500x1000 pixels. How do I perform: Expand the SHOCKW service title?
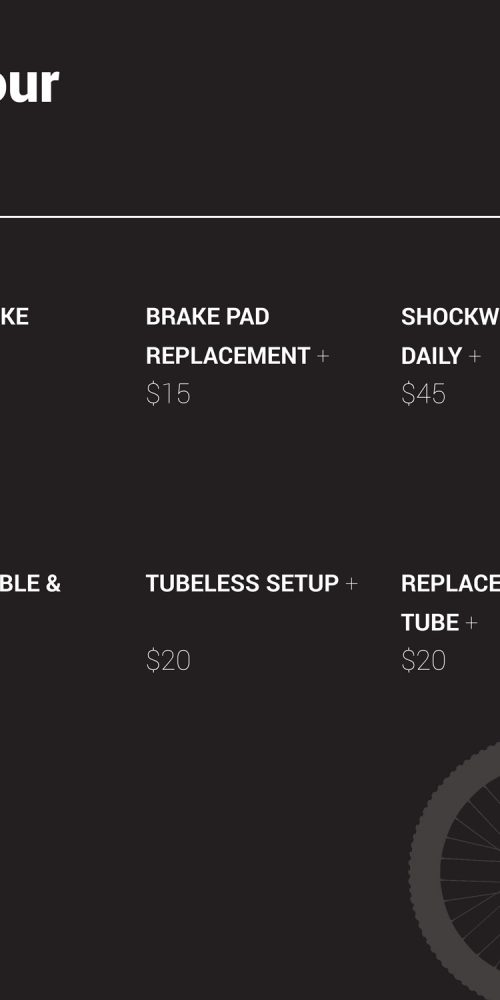coord(450,317)
